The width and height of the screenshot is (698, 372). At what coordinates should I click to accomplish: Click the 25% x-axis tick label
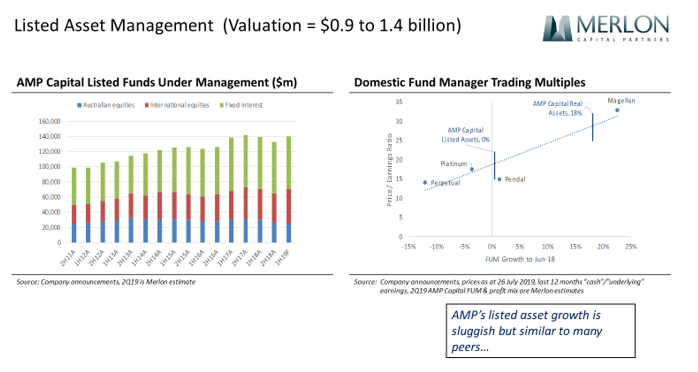pyautogui.click(x=631, y=247)
